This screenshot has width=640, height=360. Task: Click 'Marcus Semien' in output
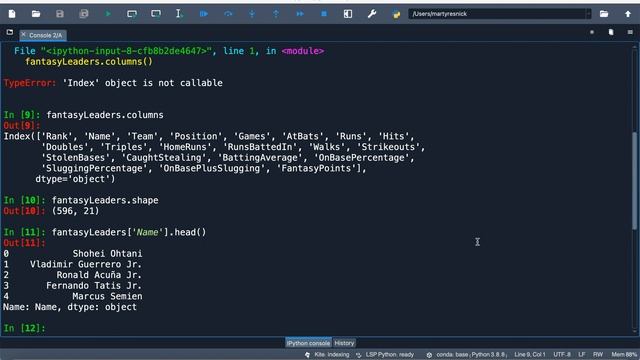point(107,296)
